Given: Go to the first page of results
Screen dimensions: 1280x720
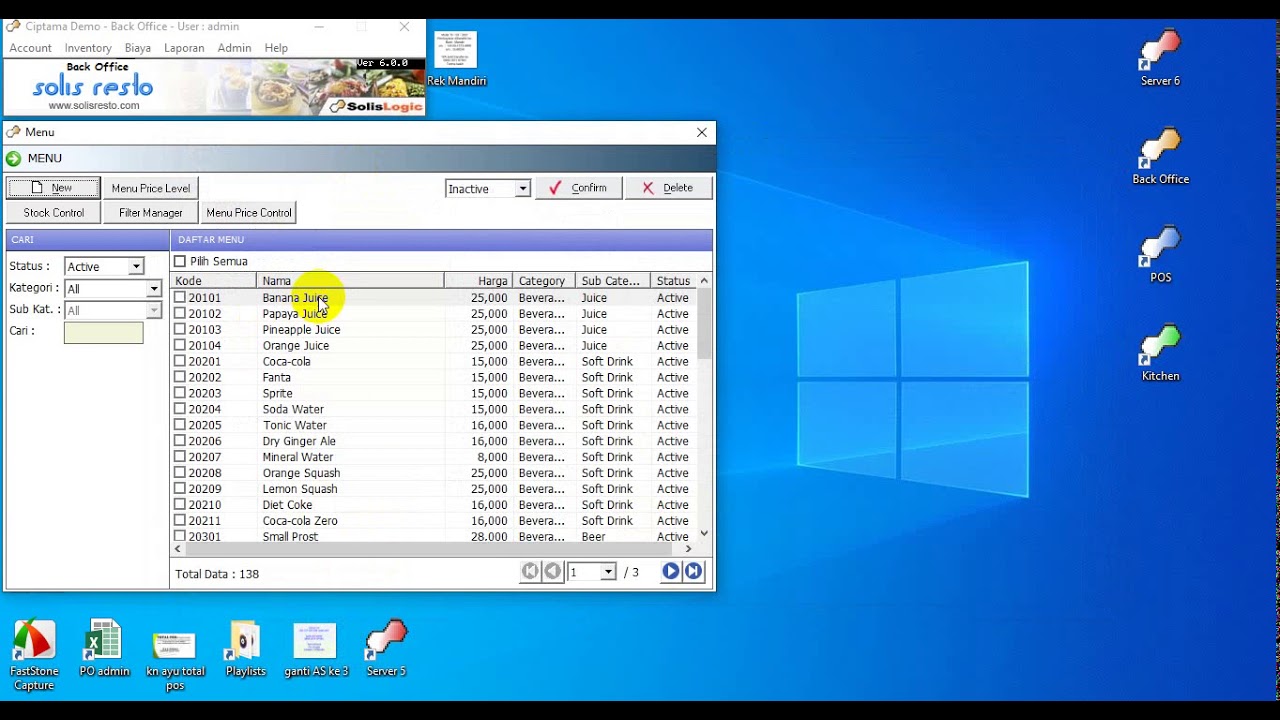Looking at the screenshot, I should click(x=530, y=572).
